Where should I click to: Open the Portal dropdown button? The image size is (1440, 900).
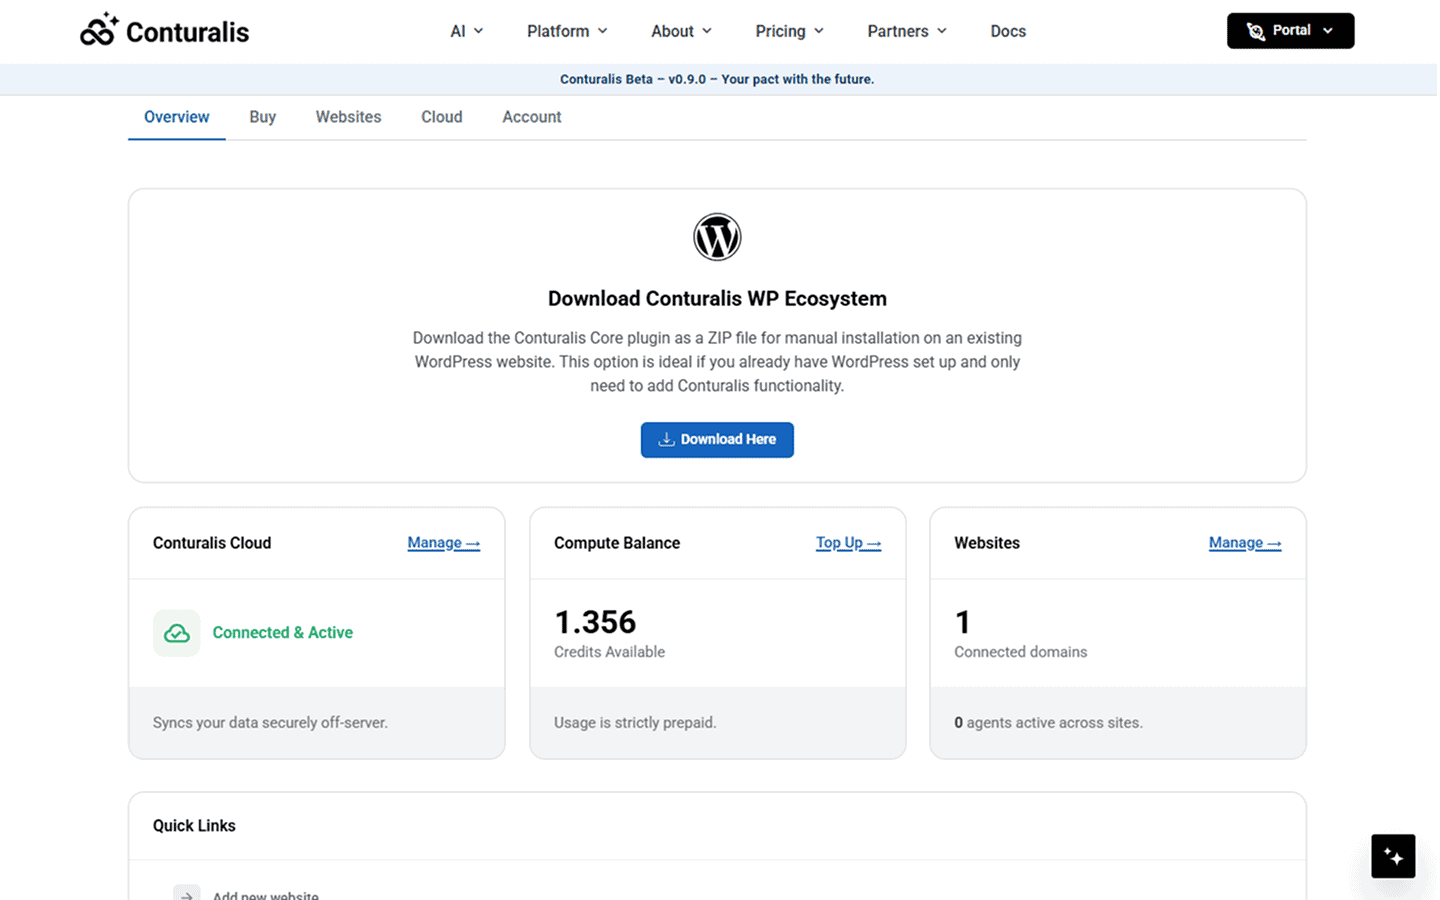pos(1290,31)
